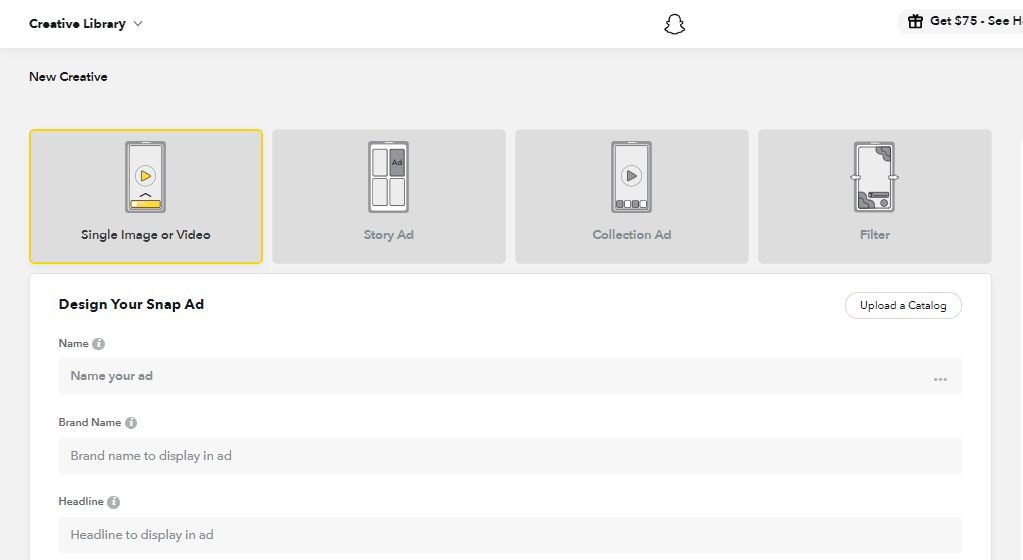Open the ellipsis menu in Name field
Screen dimensions: 1023x560
pyautogui.click(x=940, y=379)
